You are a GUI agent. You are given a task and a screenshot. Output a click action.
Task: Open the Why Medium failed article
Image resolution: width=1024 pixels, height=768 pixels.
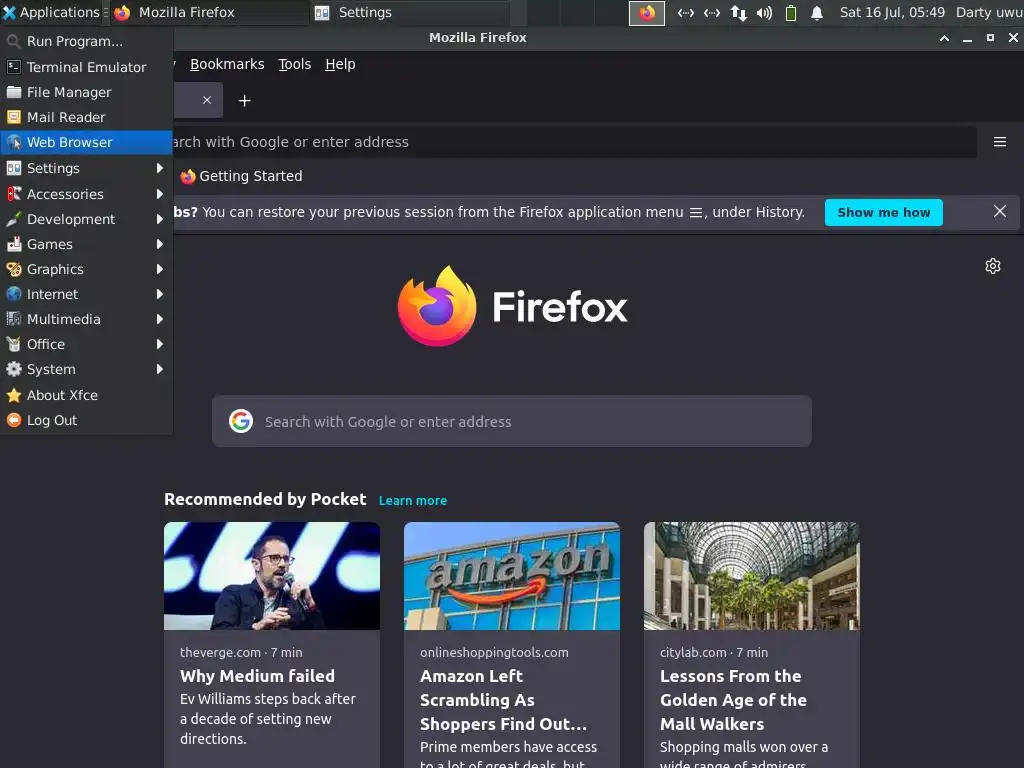257,676
